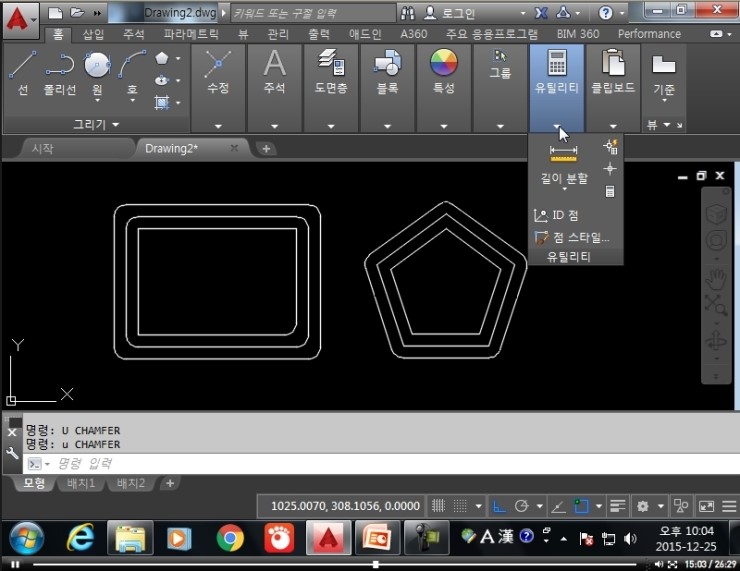This screenshot has width=740, height=571.
Task: Click the Open folder icon in quick access
Action: [77, 13]
